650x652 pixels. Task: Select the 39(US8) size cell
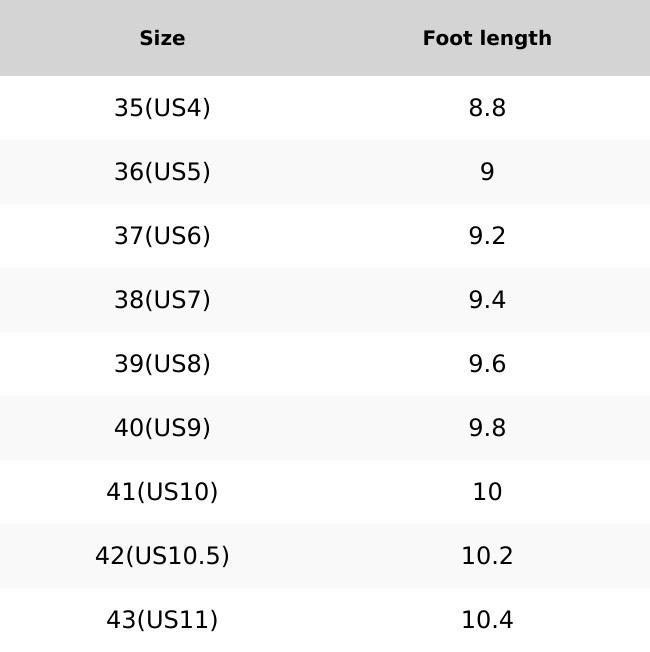[x=162, y=364]
